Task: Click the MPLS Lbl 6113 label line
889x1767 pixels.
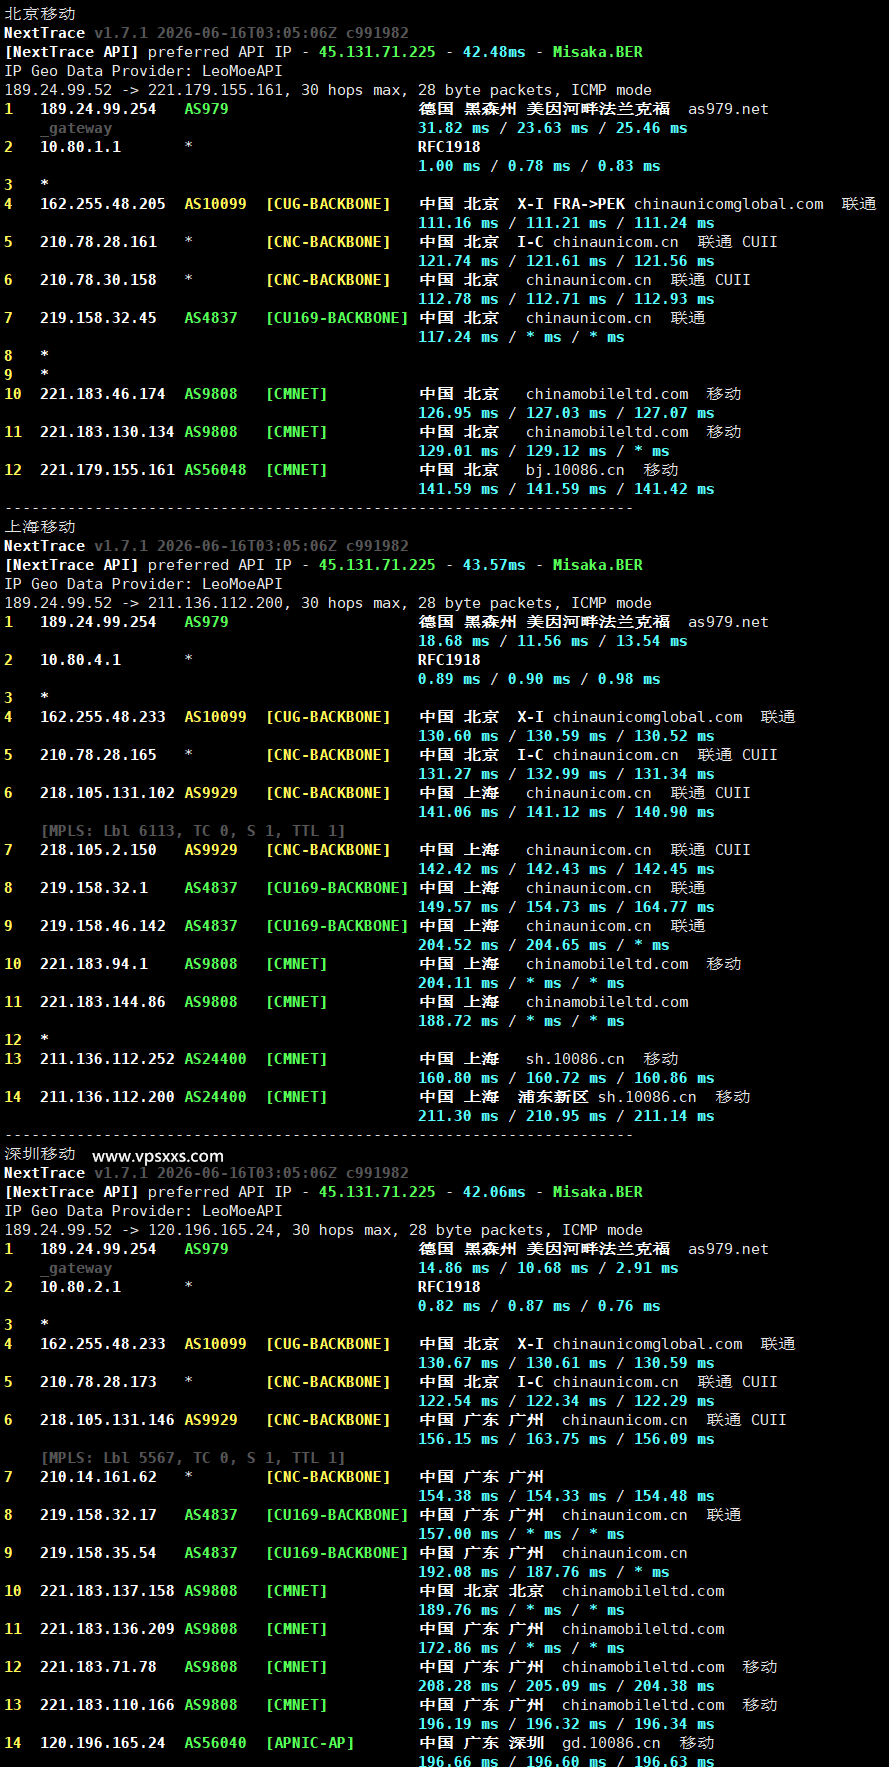Action: point(193,831)
